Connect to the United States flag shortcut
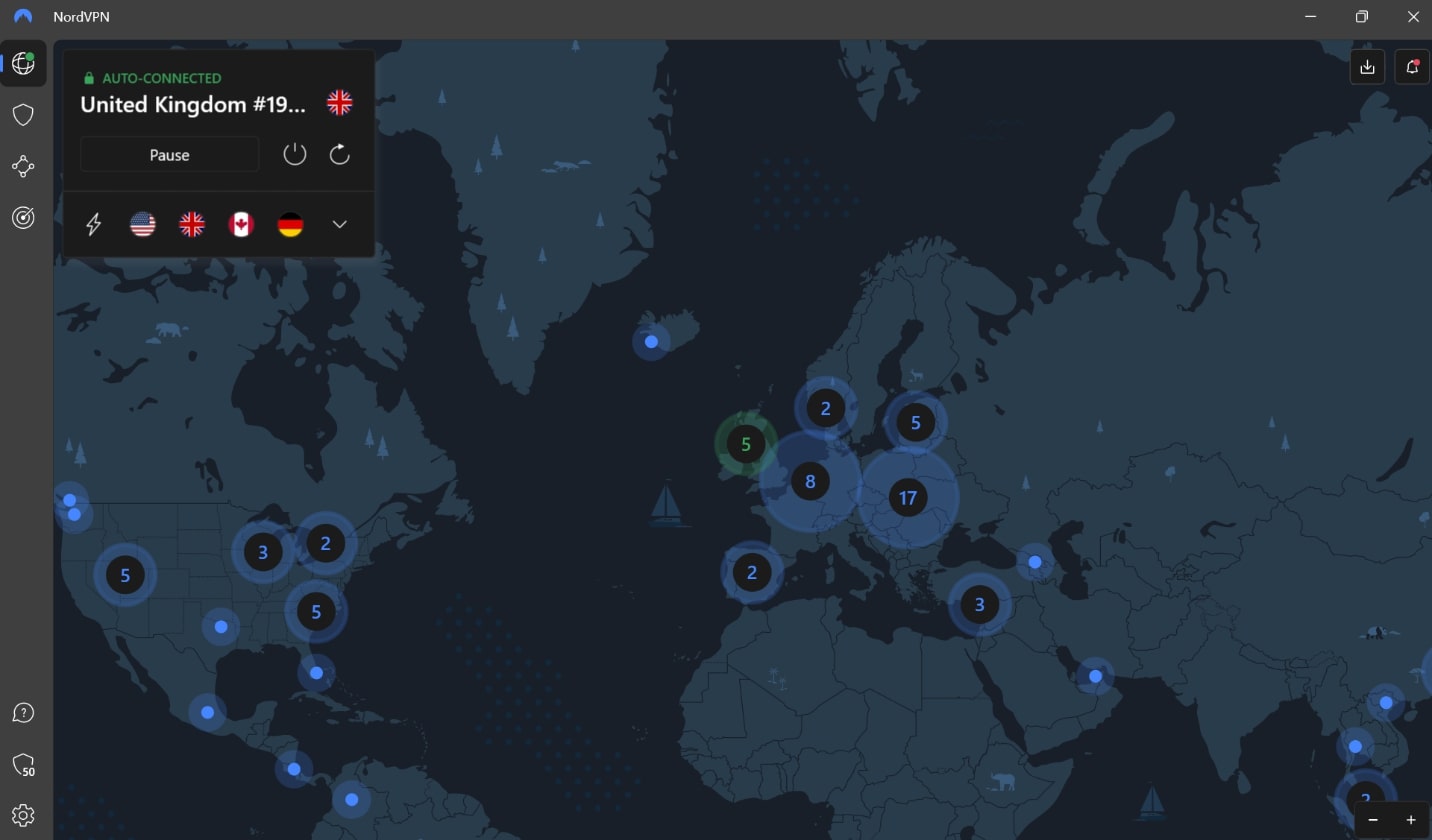 tap(143, 224)
